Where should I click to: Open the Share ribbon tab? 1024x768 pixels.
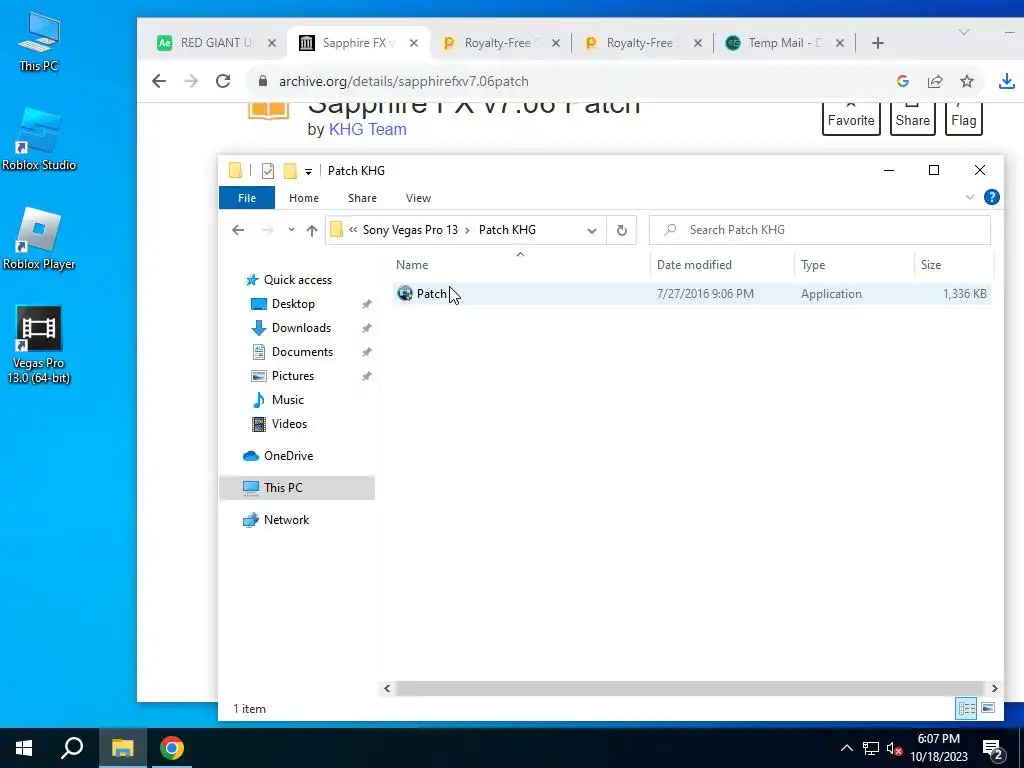[362, 198]
